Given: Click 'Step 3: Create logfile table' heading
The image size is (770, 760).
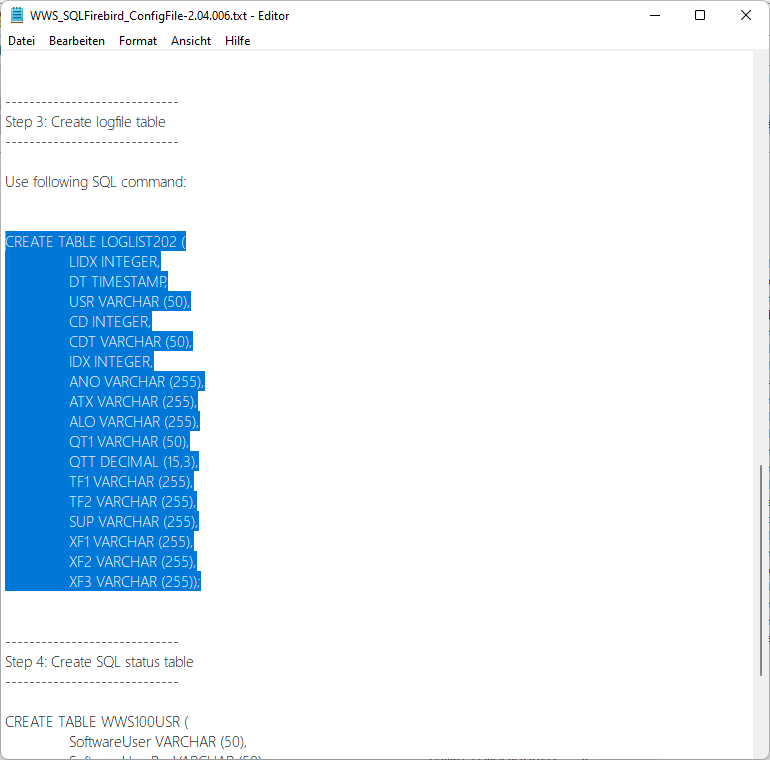Looking at the screenshot, I should pyautogui.click(x=85, y=122).
